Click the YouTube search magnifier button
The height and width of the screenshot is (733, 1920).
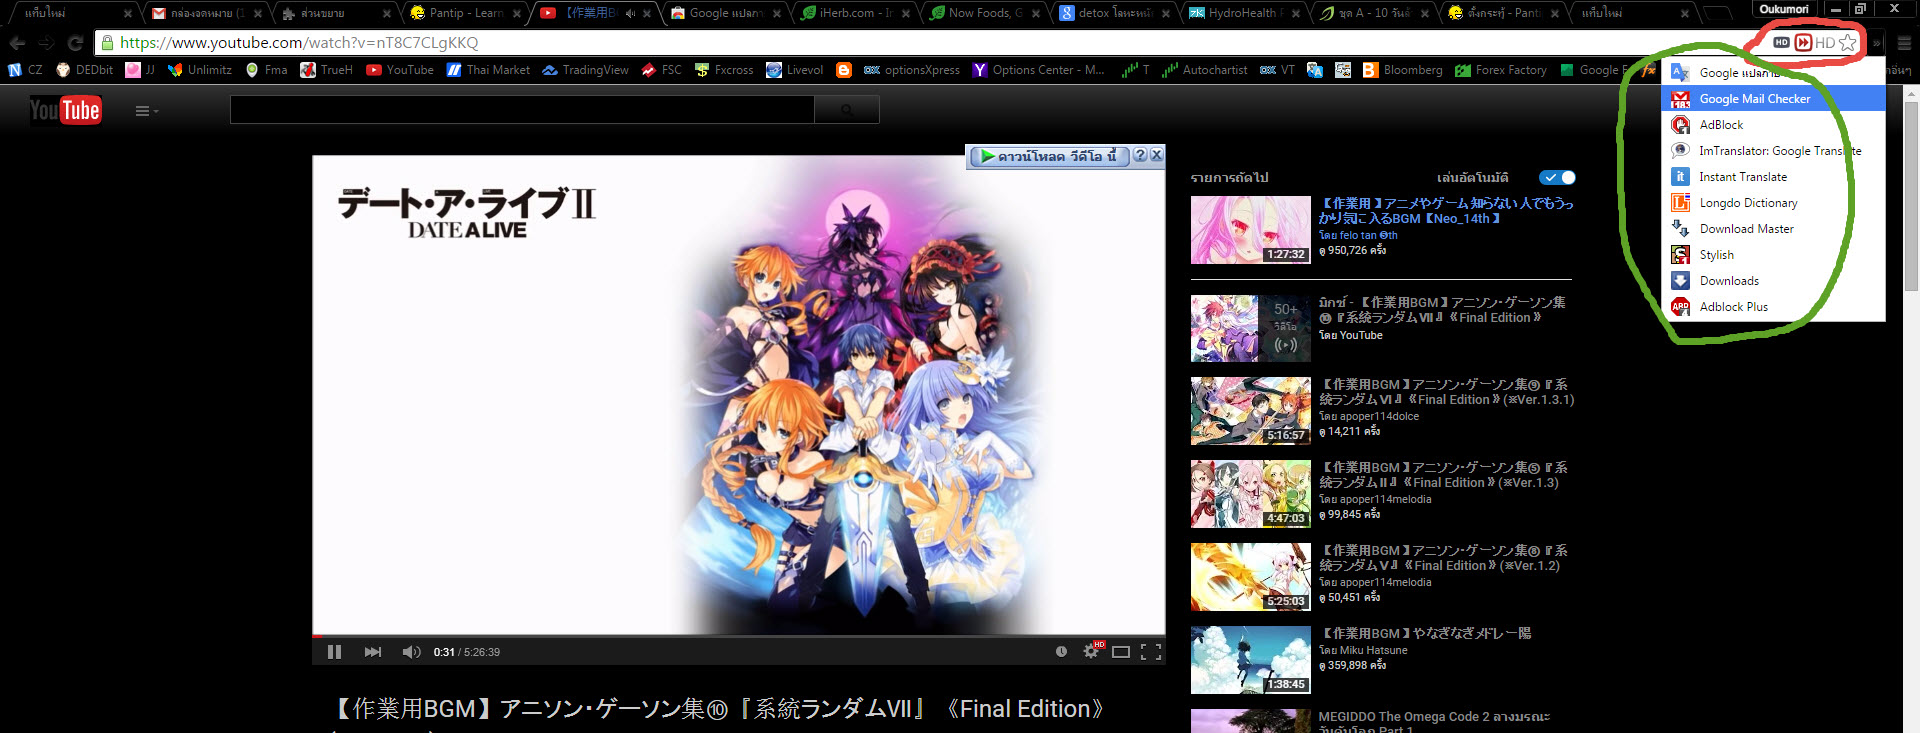[x=847, y=110]
